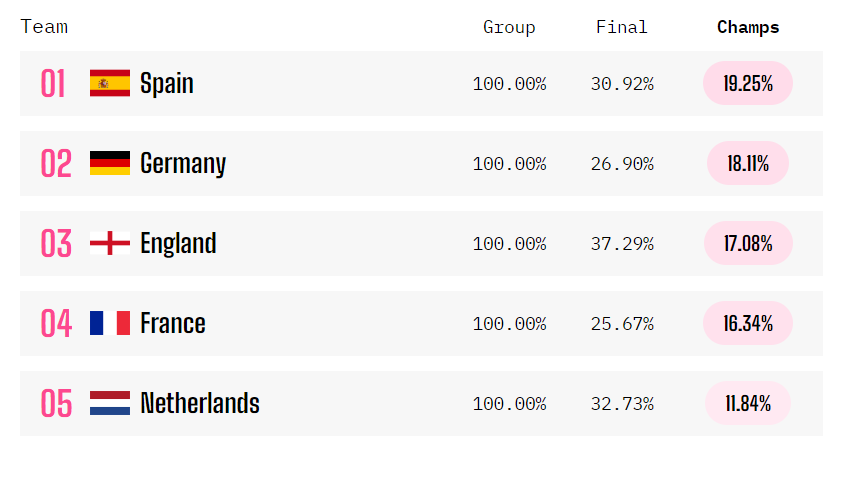
Task: Select the England team name
Action: (x=178, y=243)
